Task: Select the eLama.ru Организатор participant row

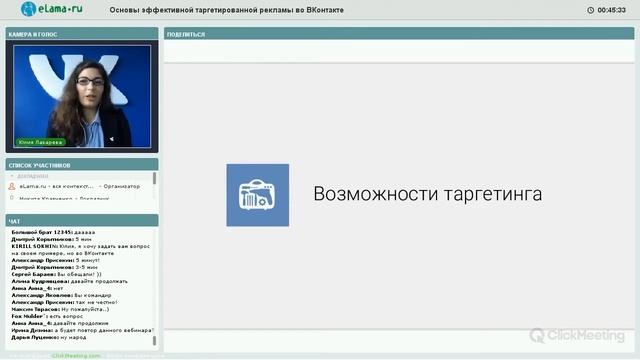Action: [x=80, y=186]
